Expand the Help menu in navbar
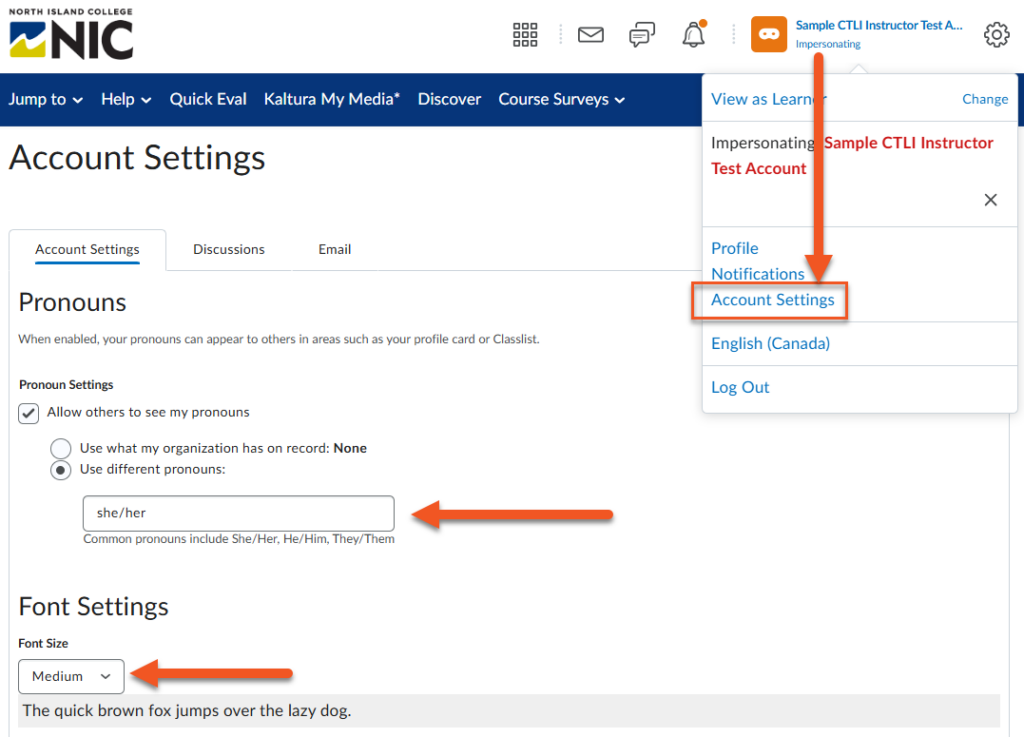 [x=126, y=99]
